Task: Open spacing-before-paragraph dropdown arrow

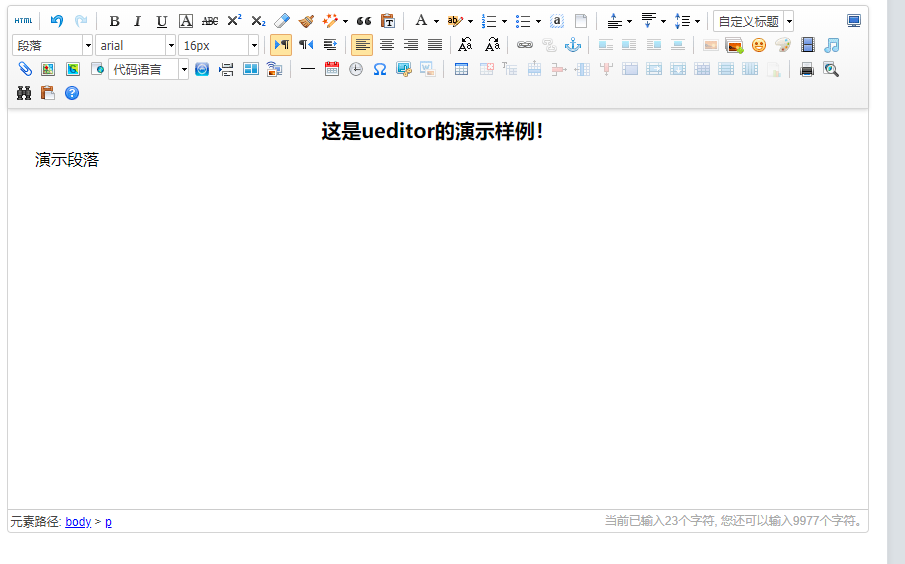Action: point(629,21)
